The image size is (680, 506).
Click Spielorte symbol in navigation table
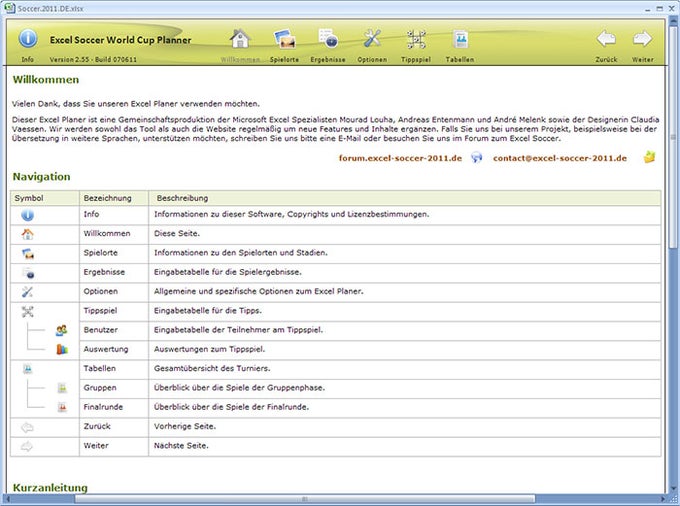pyautogui.click(x=28, y=254)
